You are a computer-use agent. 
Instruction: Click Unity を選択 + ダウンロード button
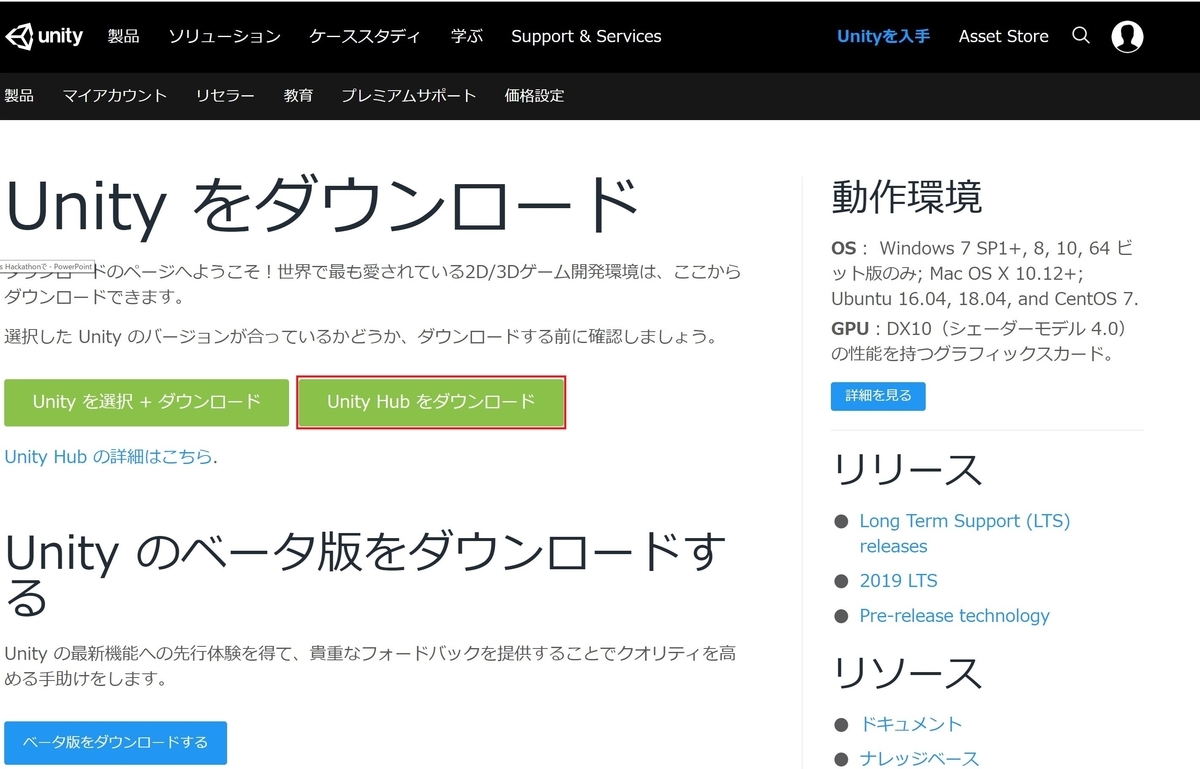pos(146,402)
